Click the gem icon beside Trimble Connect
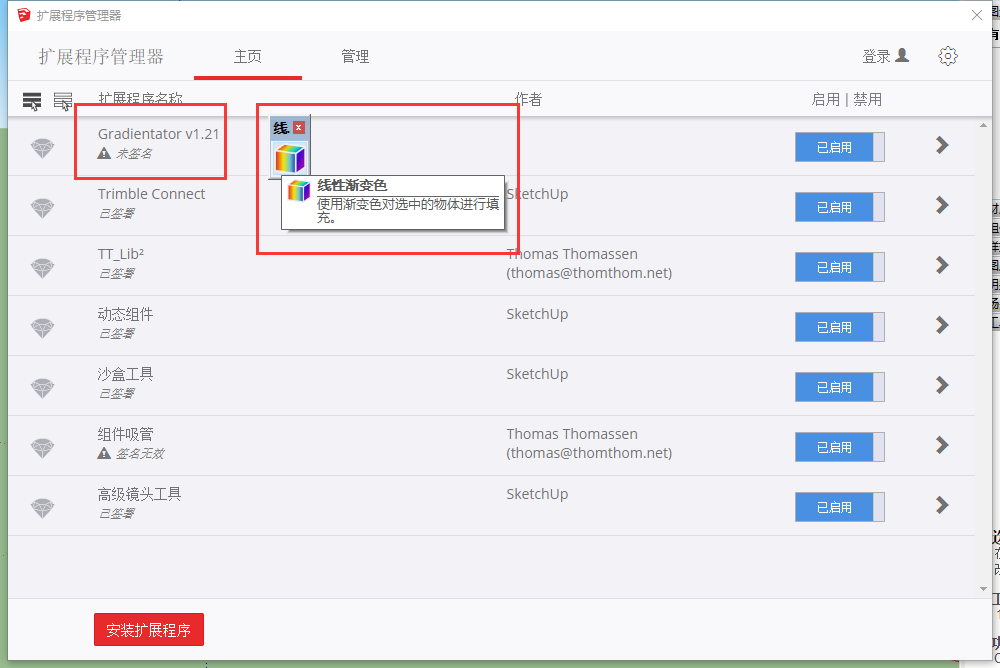 pyautogui.click(x=43, y=208)
